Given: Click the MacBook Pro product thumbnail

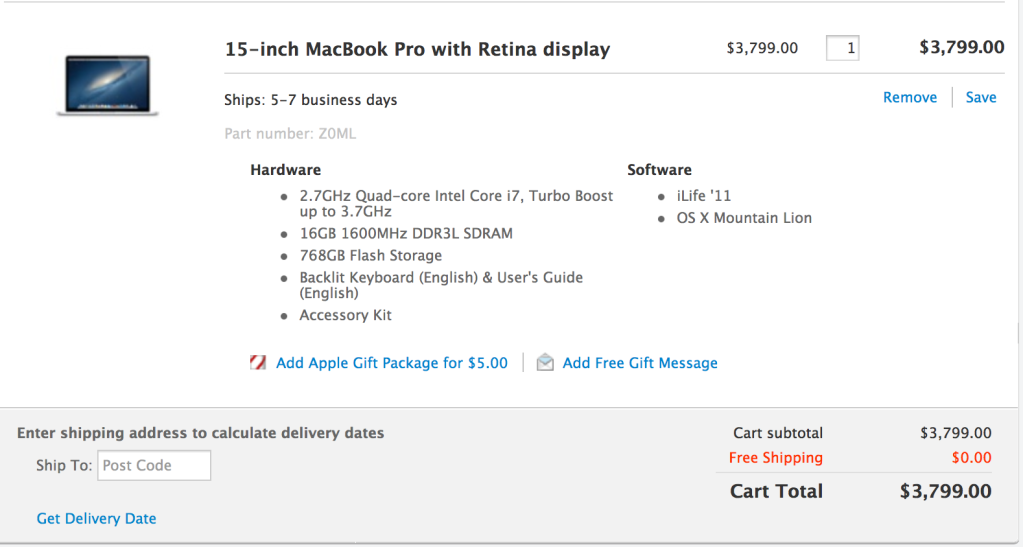Looking at the screenshot, I should click(108, 86).
